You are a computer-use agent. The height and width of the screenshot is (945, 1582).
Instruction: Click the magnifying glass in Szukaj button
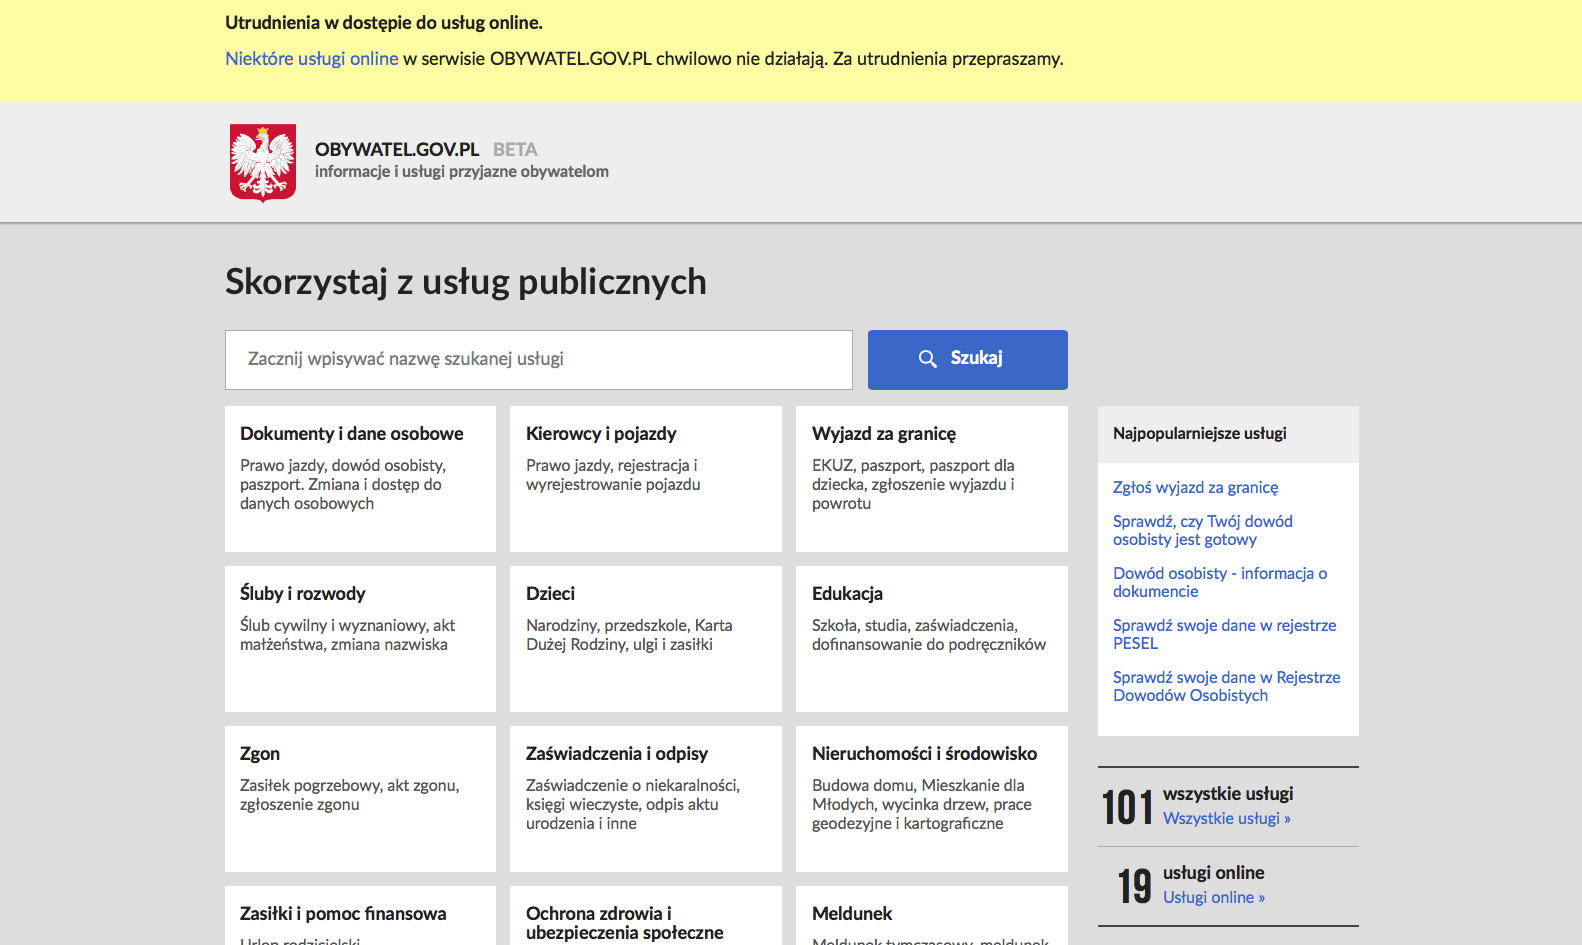point(928,359)
